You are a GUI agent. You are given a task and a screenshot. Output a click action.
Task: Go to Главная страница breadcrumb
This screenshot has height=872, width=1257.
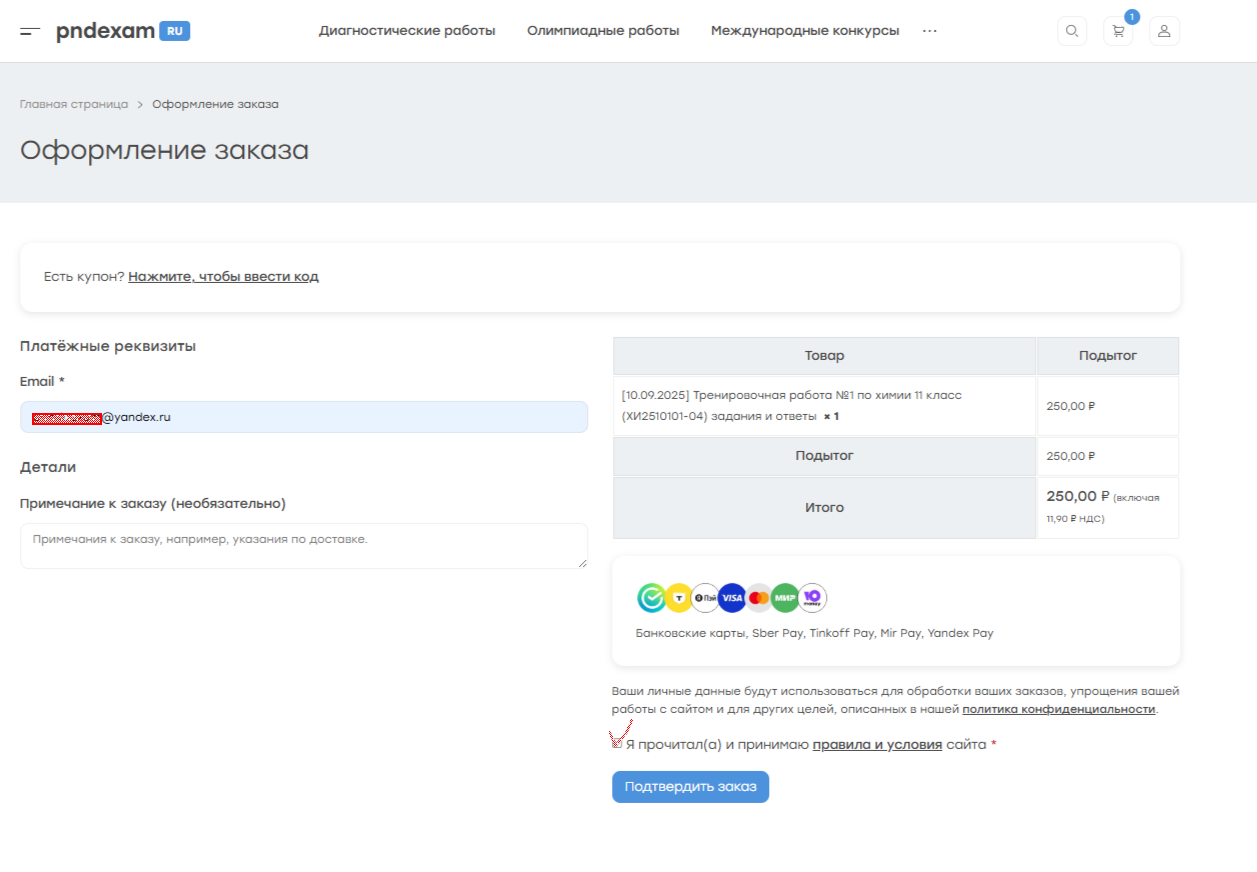[x=74, y=104]
